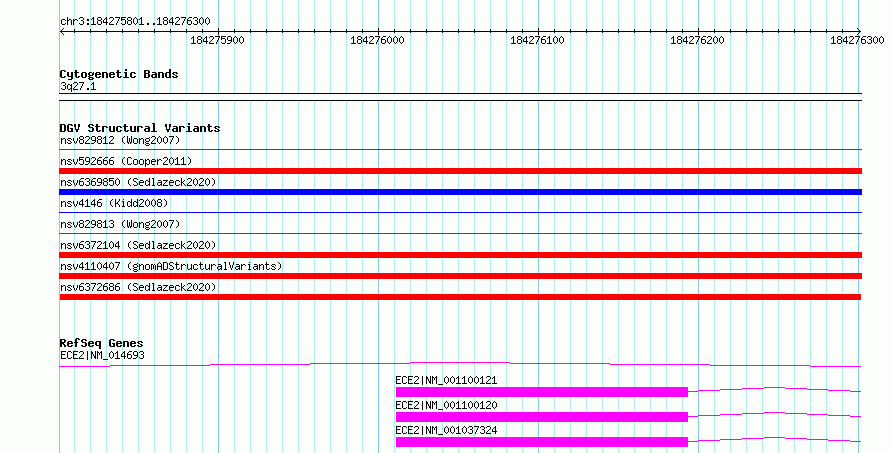Open the ECE2|NM_001100120 transcript label
The height and width of the screenshot is (453, 890).
pos(446,405)
